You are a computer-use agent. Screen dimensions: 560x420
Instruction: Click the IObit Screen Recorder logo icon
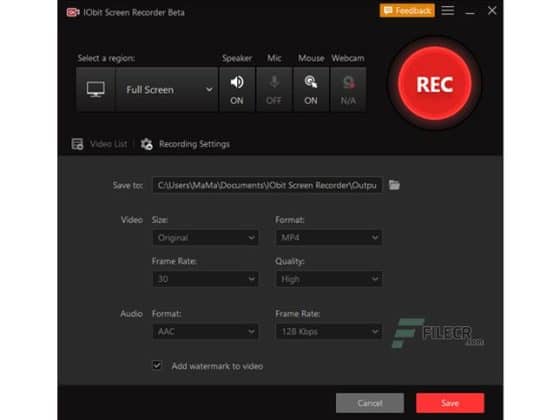(73, 12)
